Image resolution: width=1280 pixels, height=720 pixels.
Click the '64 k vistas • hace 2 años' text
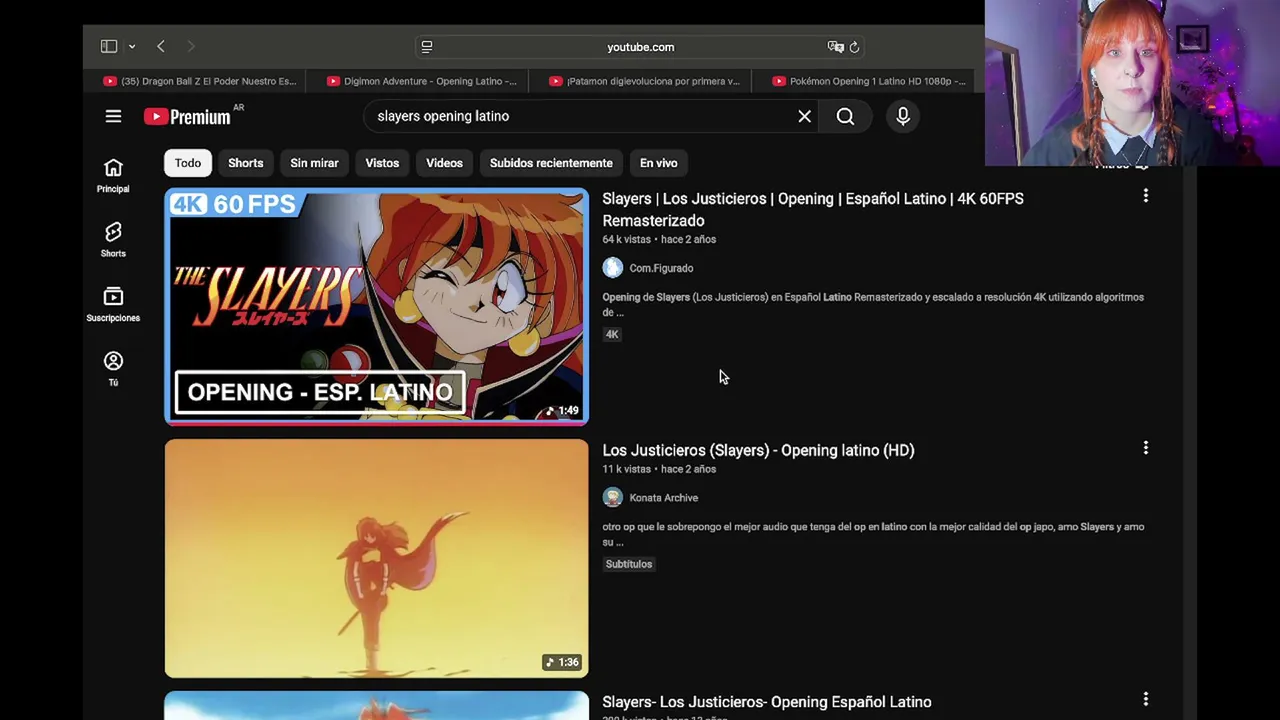tap(659, 240)
